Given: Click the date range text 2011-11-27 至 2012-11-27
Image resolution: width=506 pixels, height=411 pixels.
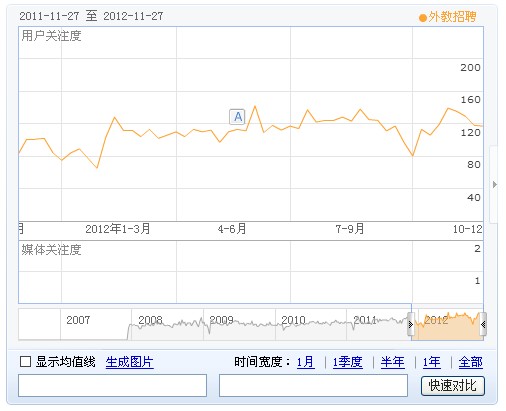Looking at the screenshot, I should (91, 16).
